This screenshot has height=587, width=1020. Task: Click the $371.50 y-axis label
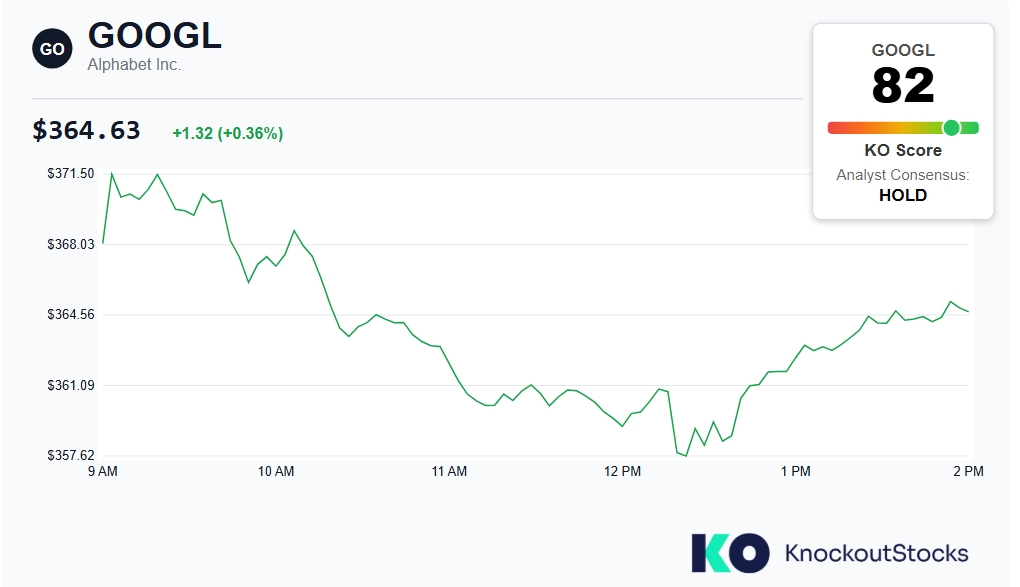coord(70,174)
